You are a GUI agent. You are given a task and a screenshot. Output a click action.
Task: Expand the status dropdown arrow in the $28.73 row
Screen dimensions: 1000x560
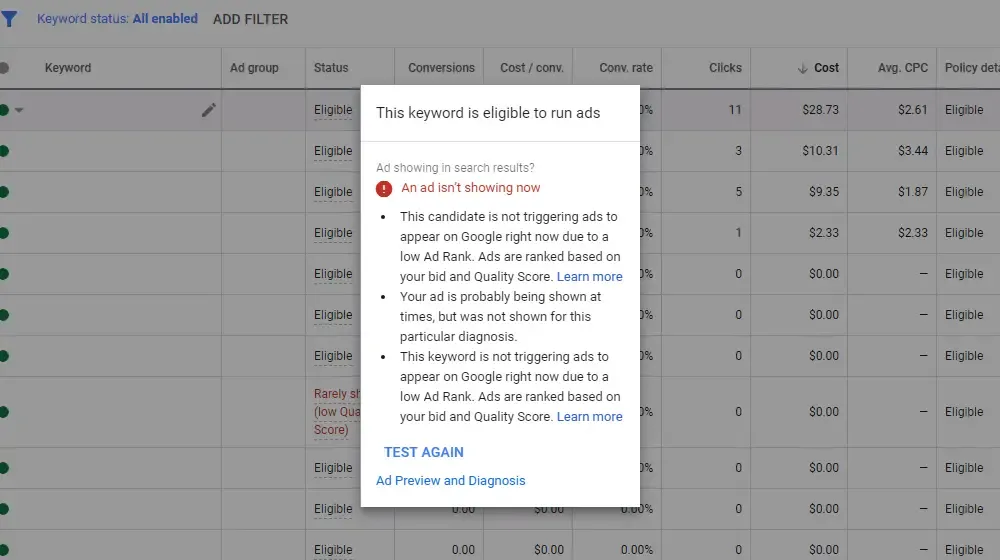coord(19,110)
